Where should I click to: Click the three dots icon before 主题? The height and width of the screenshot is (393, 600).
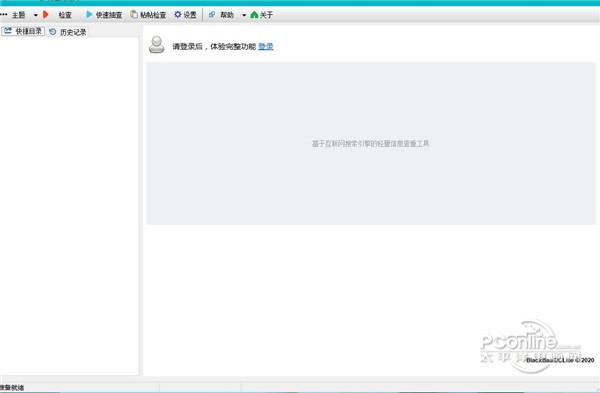(x=4, y=15)
